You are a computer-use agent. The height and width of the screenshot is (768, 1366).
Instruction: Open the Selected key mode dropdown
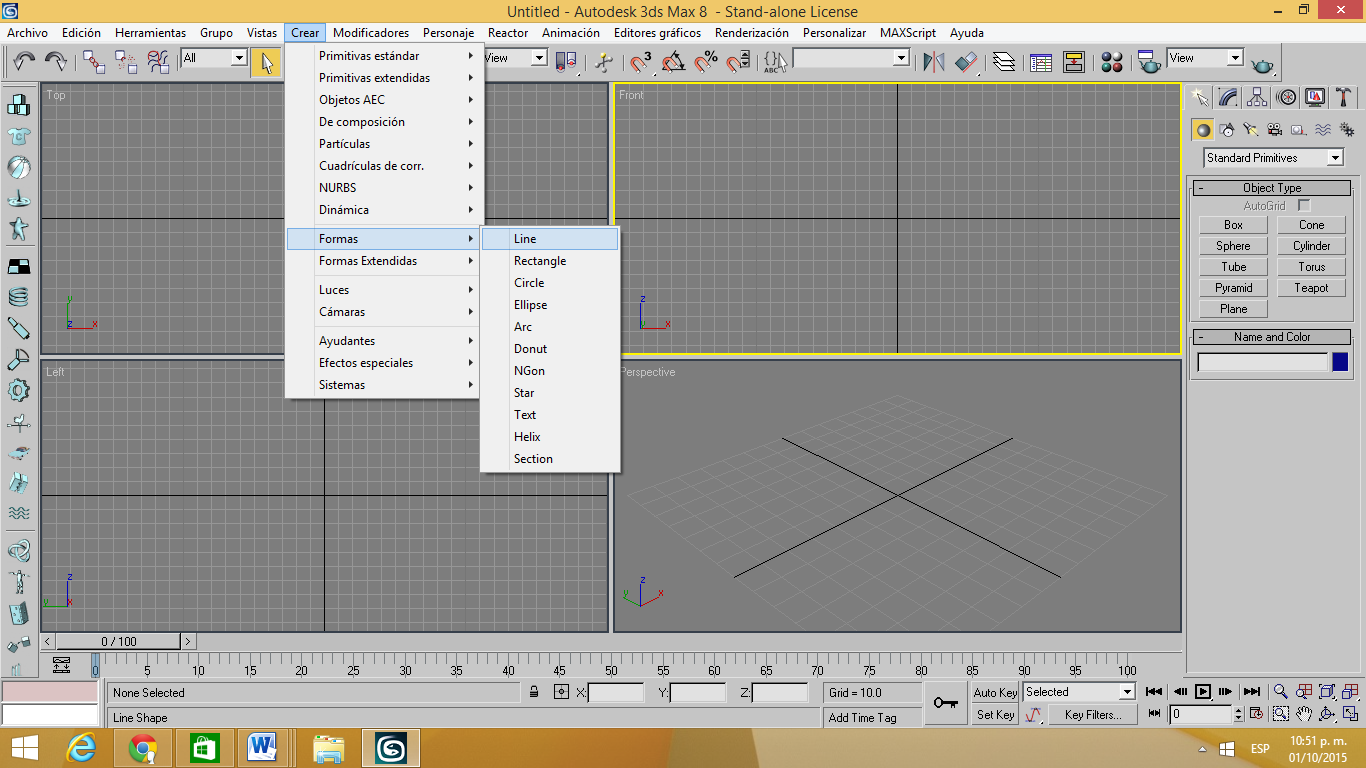click(x=1079, y=692)
